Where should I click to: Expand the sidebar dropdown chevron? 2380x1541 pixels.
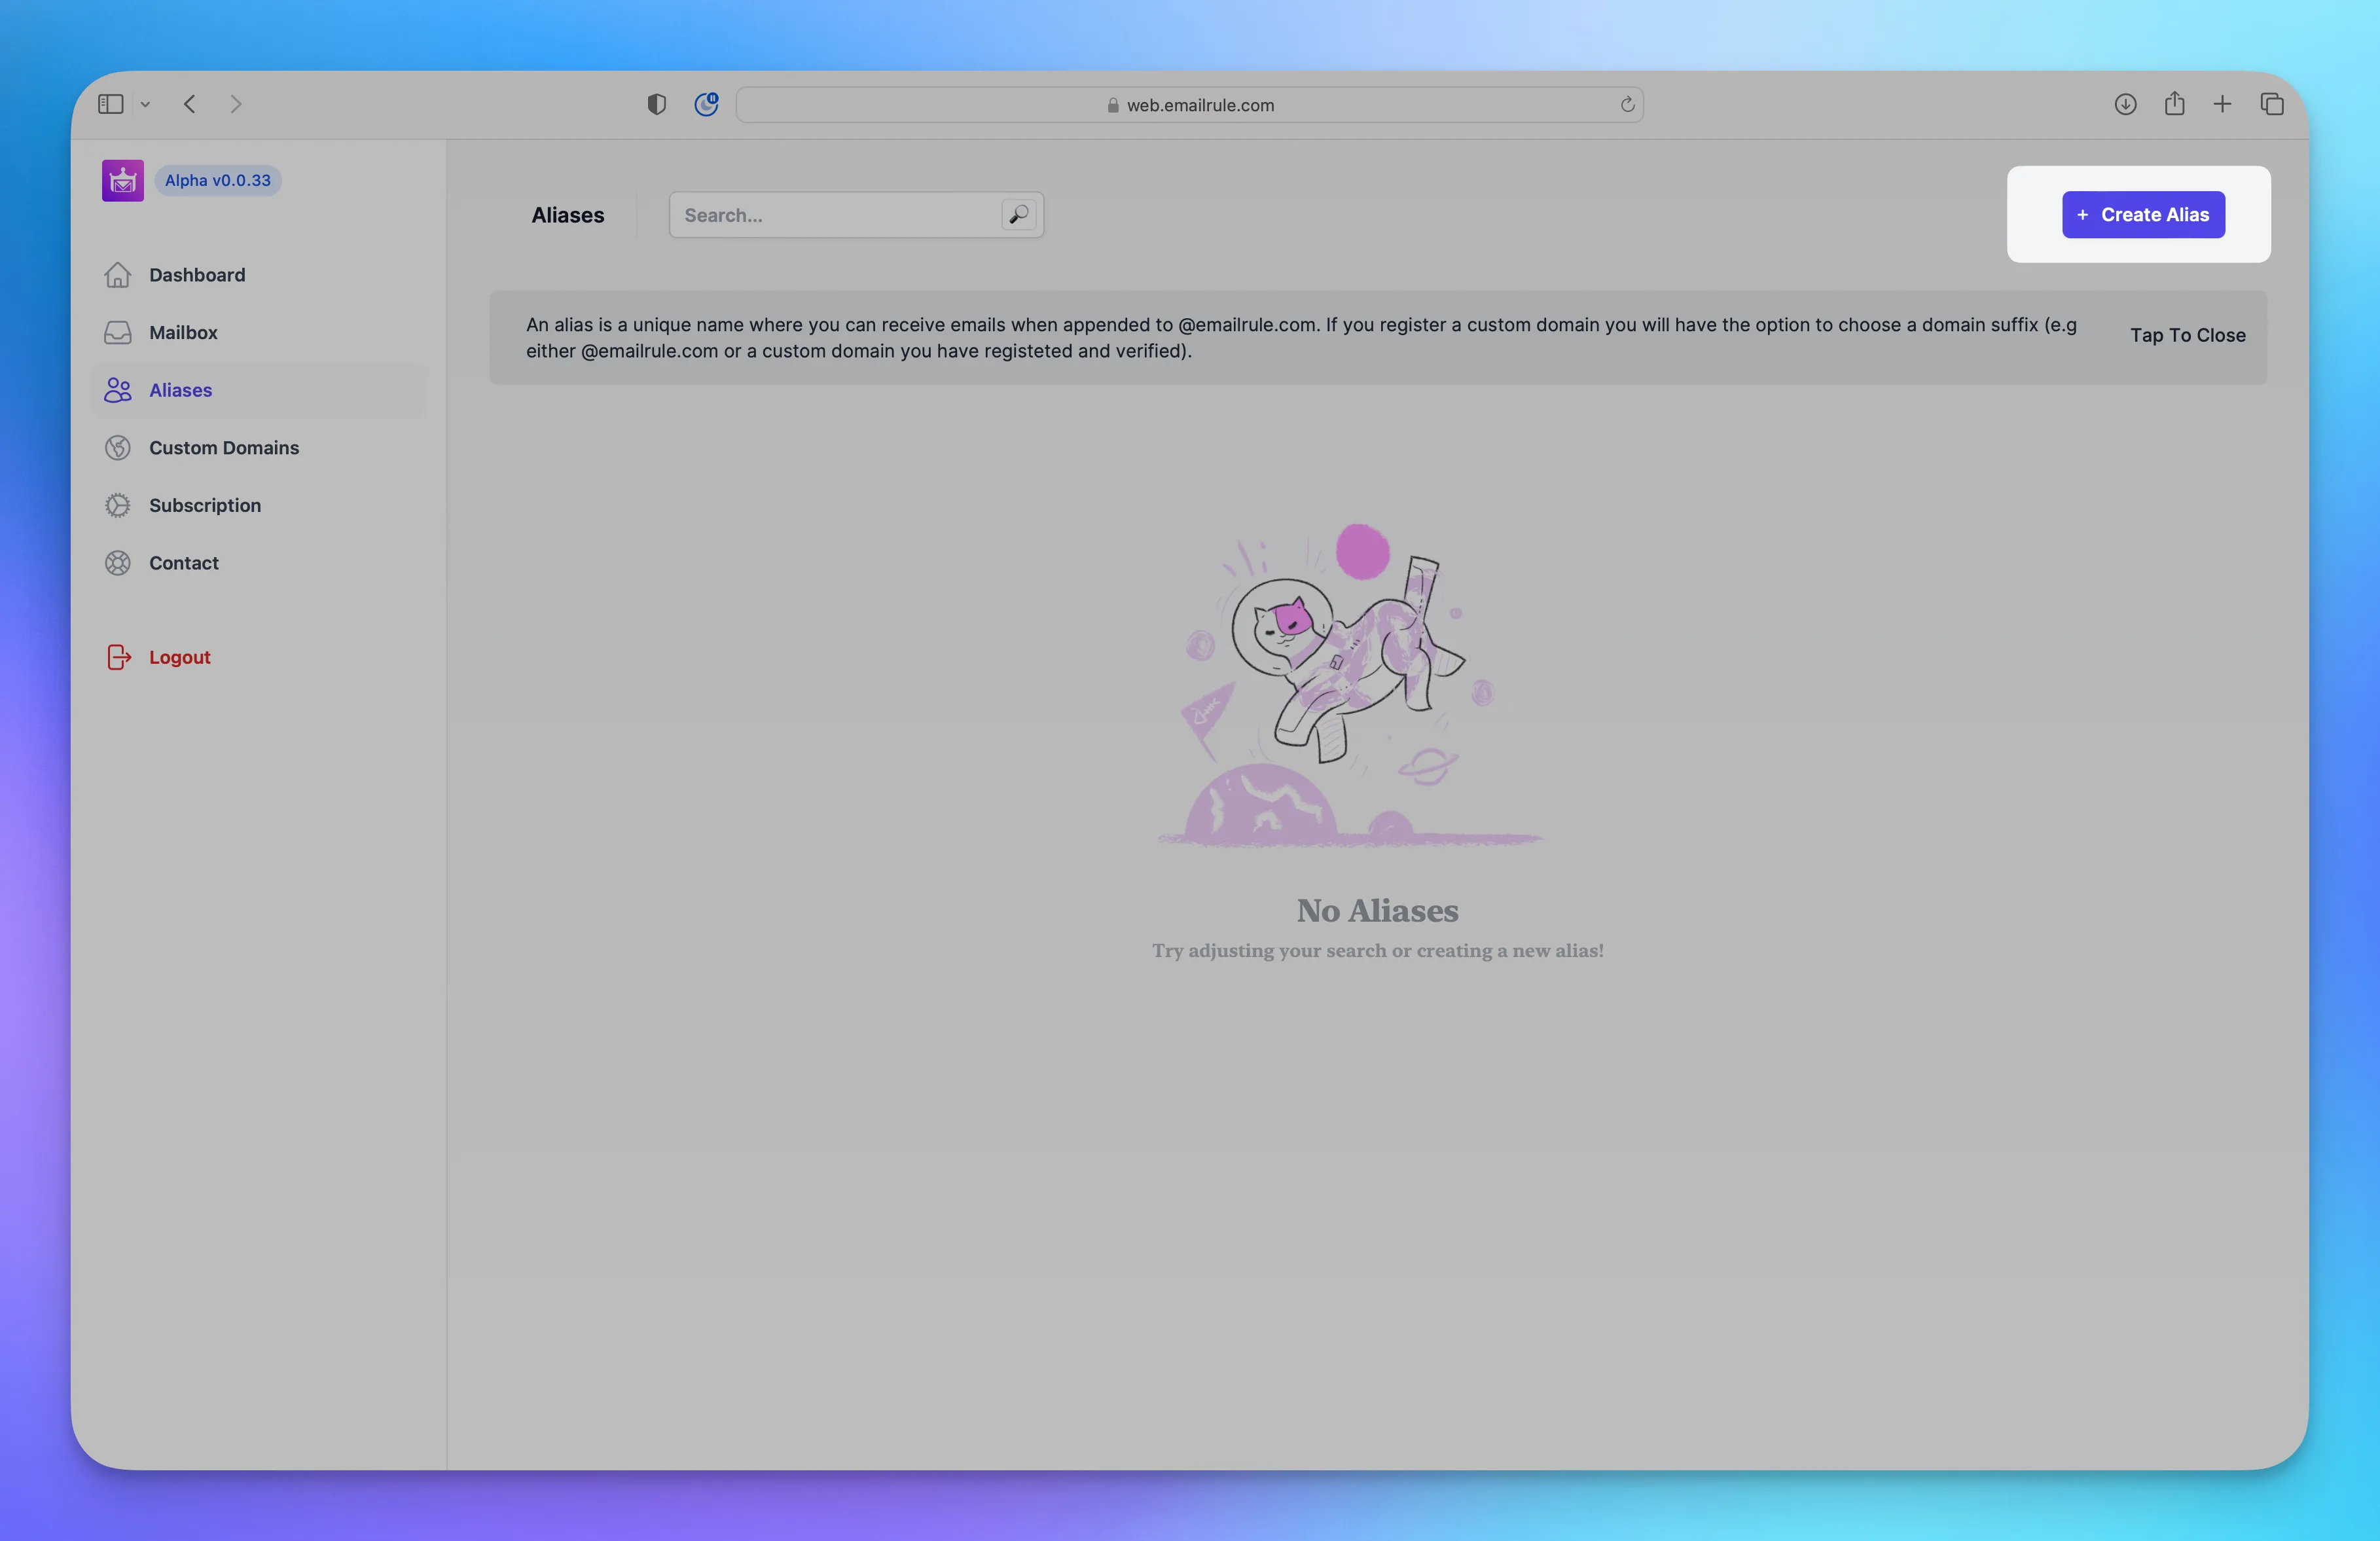pos(145,104)
